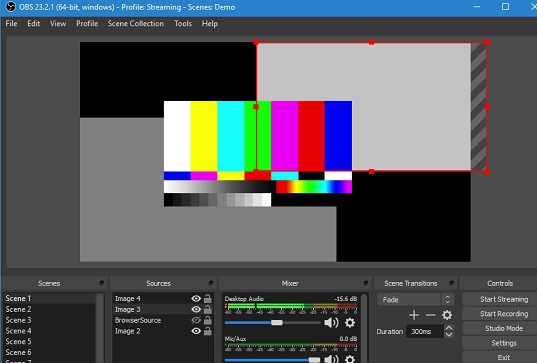Pop out the Mixer panel
The image size is (537, 363).
coord(366,283)
